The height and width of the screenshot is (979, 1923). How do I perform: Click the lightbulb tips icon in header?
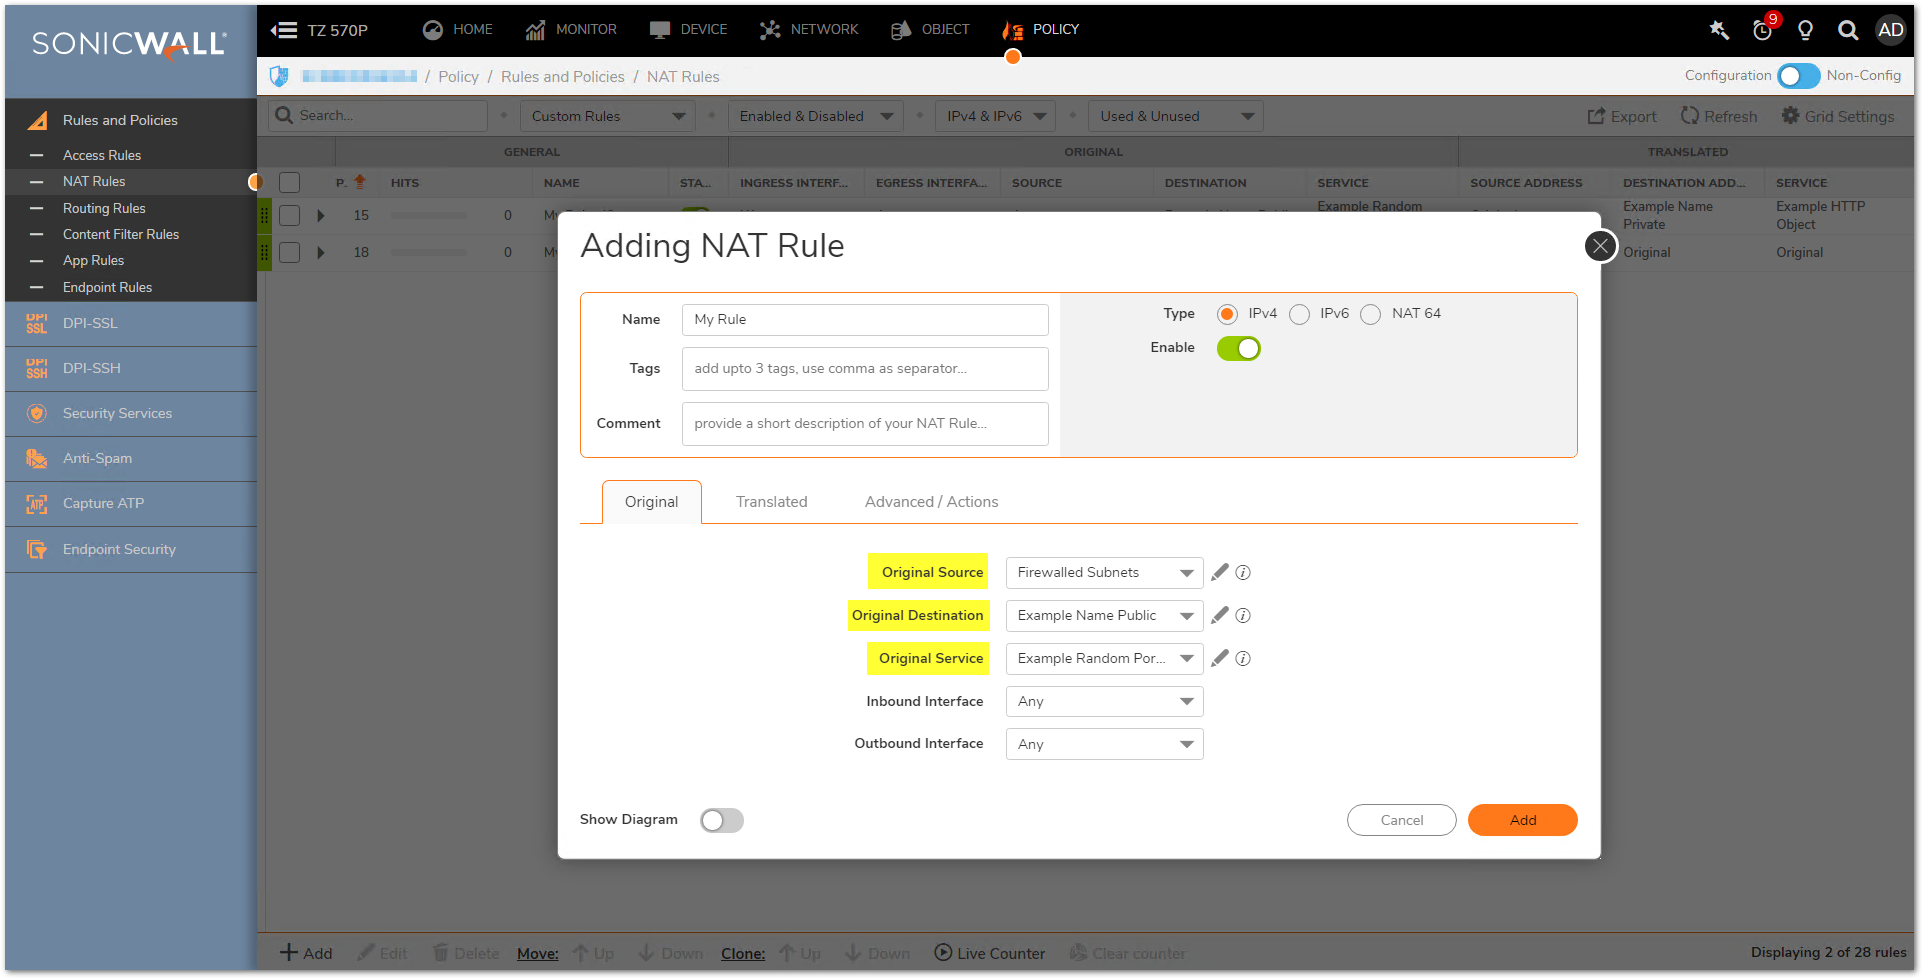1805,30
